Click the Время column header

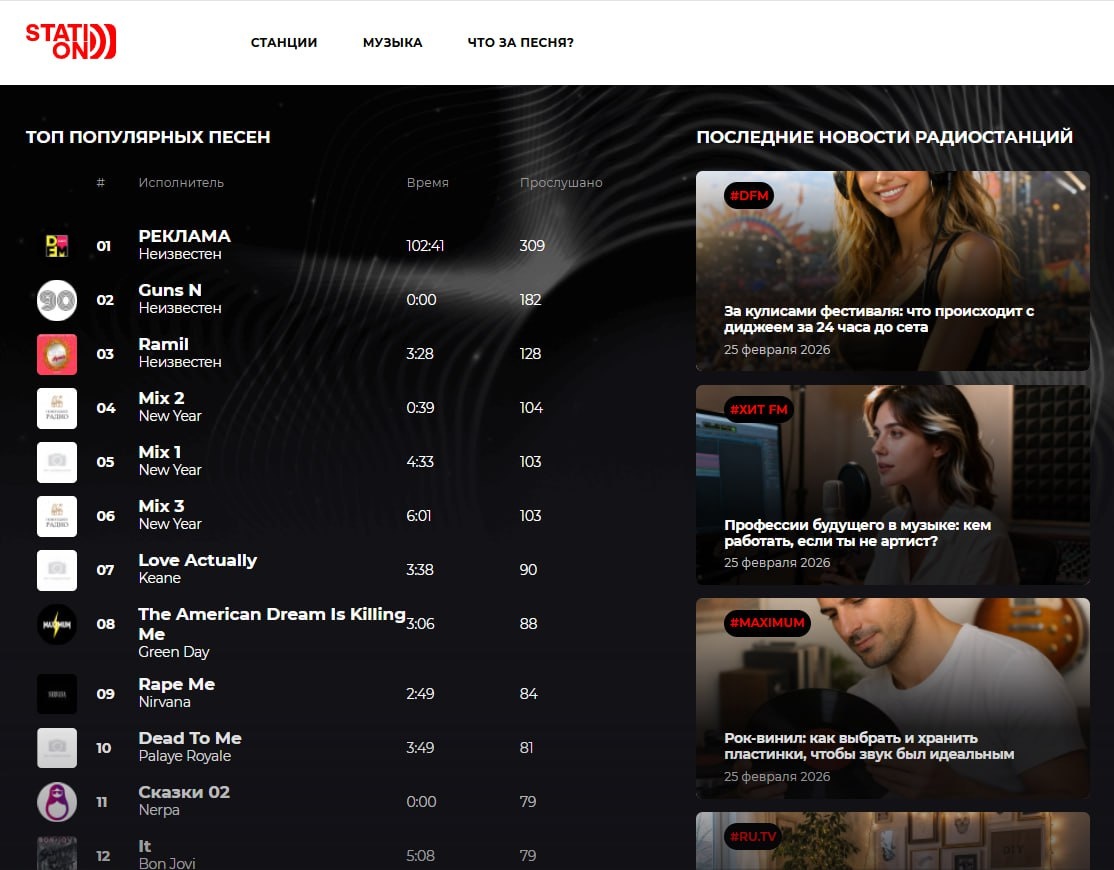tap(428, 183)
